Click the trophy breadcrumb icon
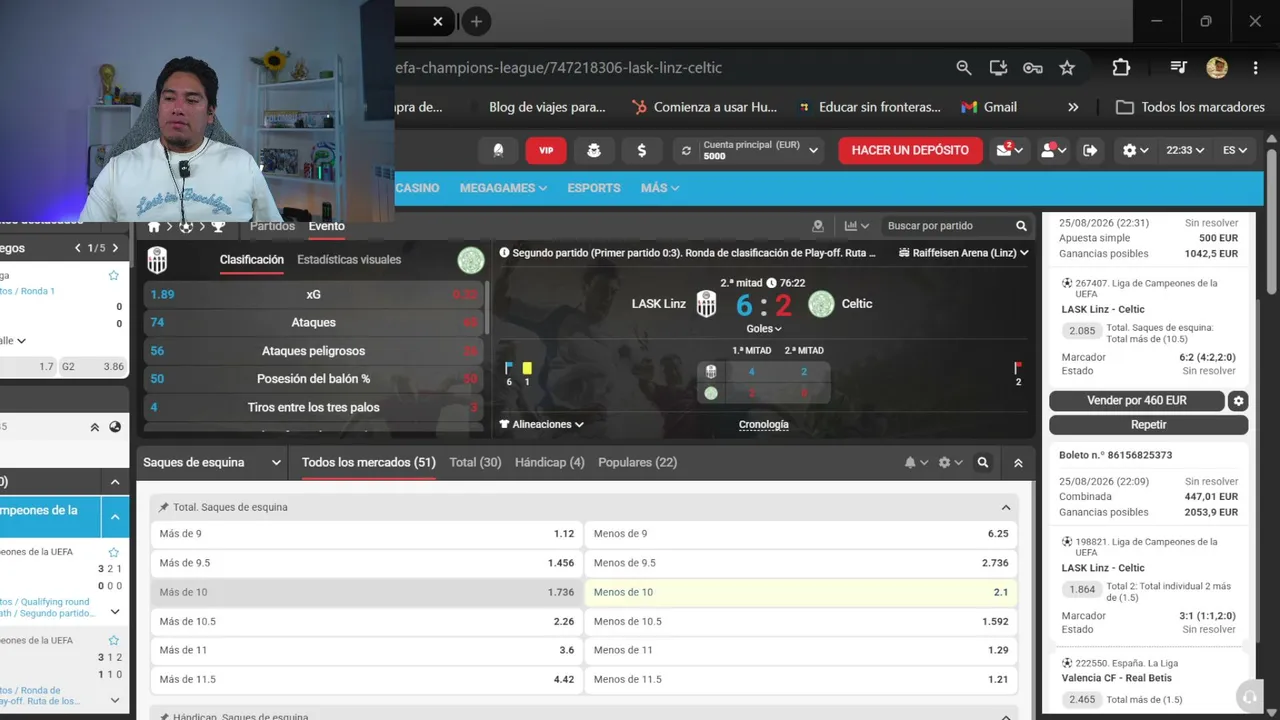 218,227
